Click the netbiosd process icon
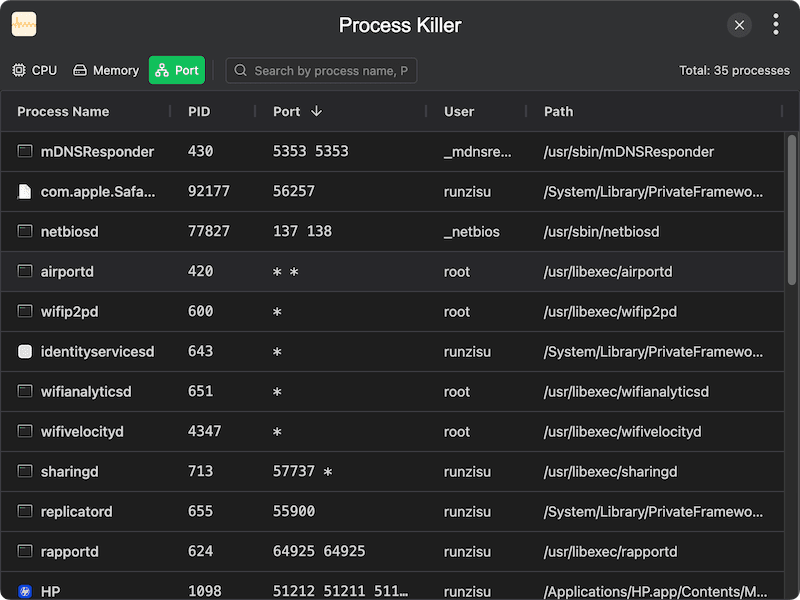800x600 pixels. (x=25, y=232)
